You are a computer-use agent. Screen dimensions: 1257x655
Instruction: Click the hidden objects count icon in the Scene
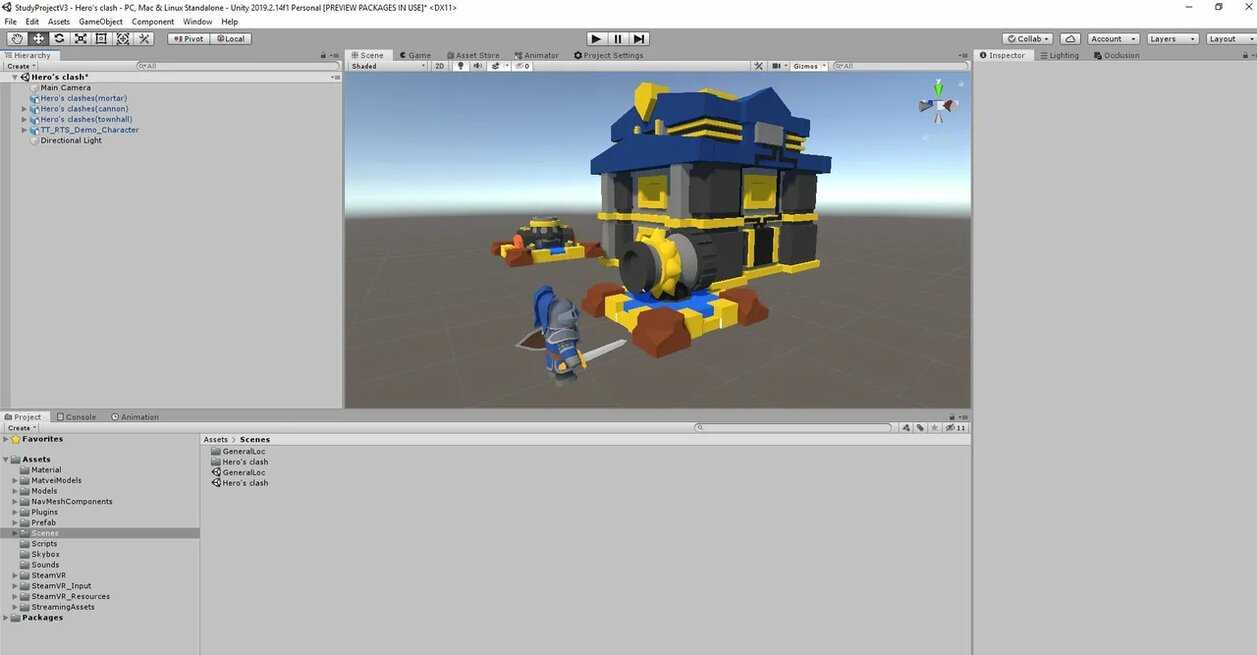click(521, 66)
